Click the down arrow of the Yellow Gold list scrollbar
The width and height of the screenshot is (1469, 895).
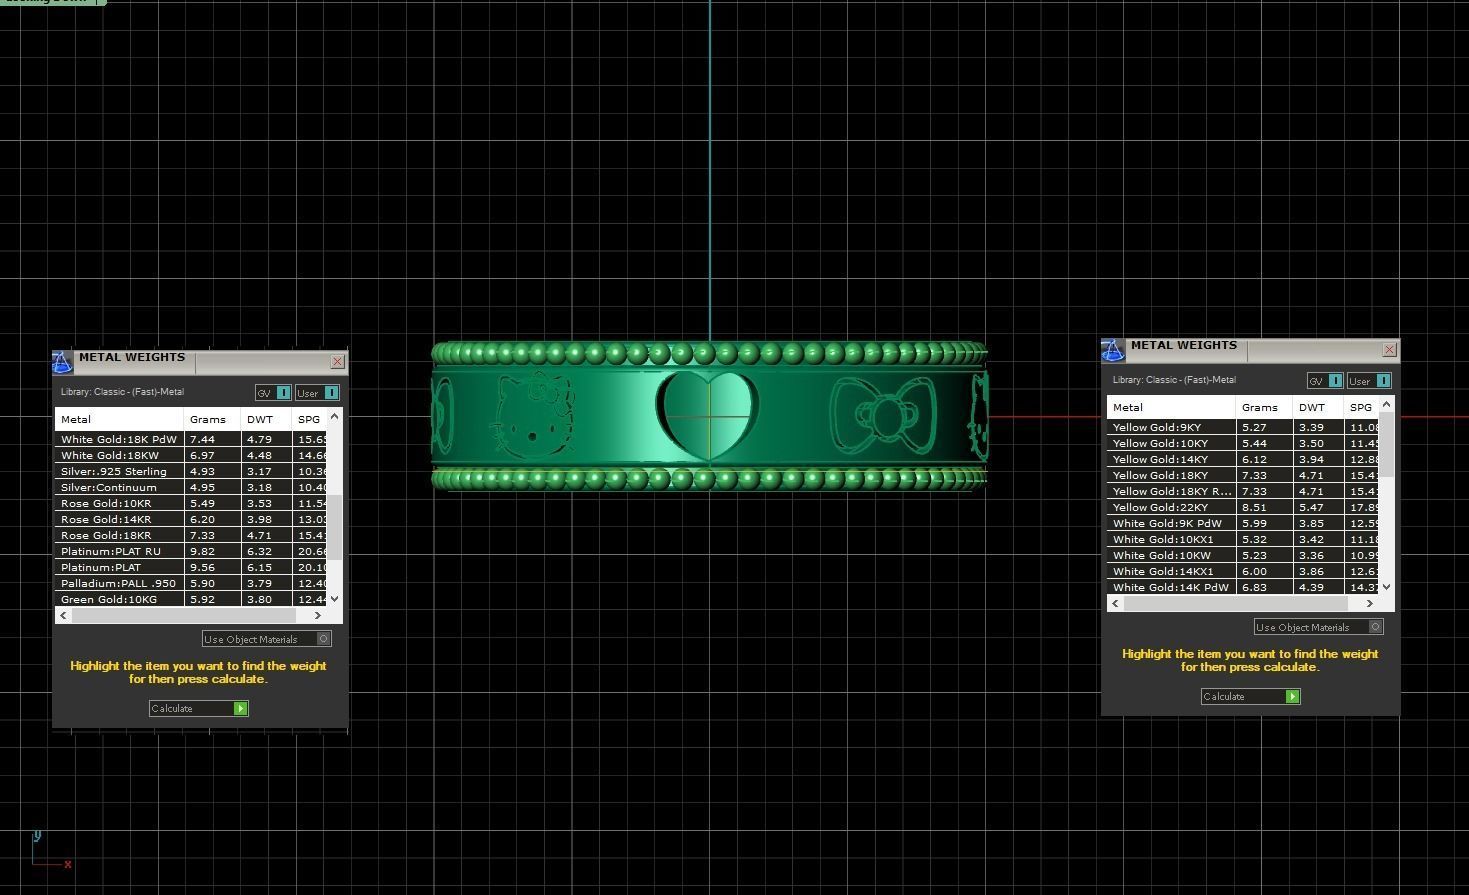(x=1386, y=587)
